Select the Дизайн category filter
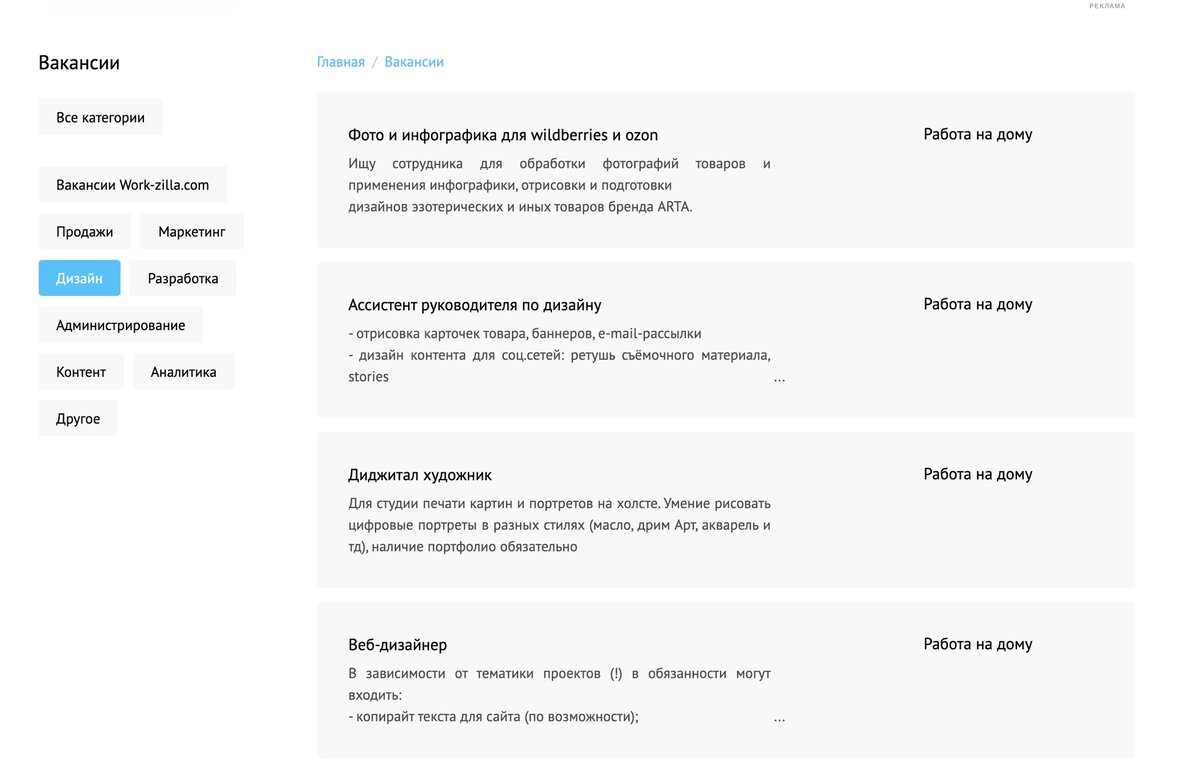 click(79, 277)
